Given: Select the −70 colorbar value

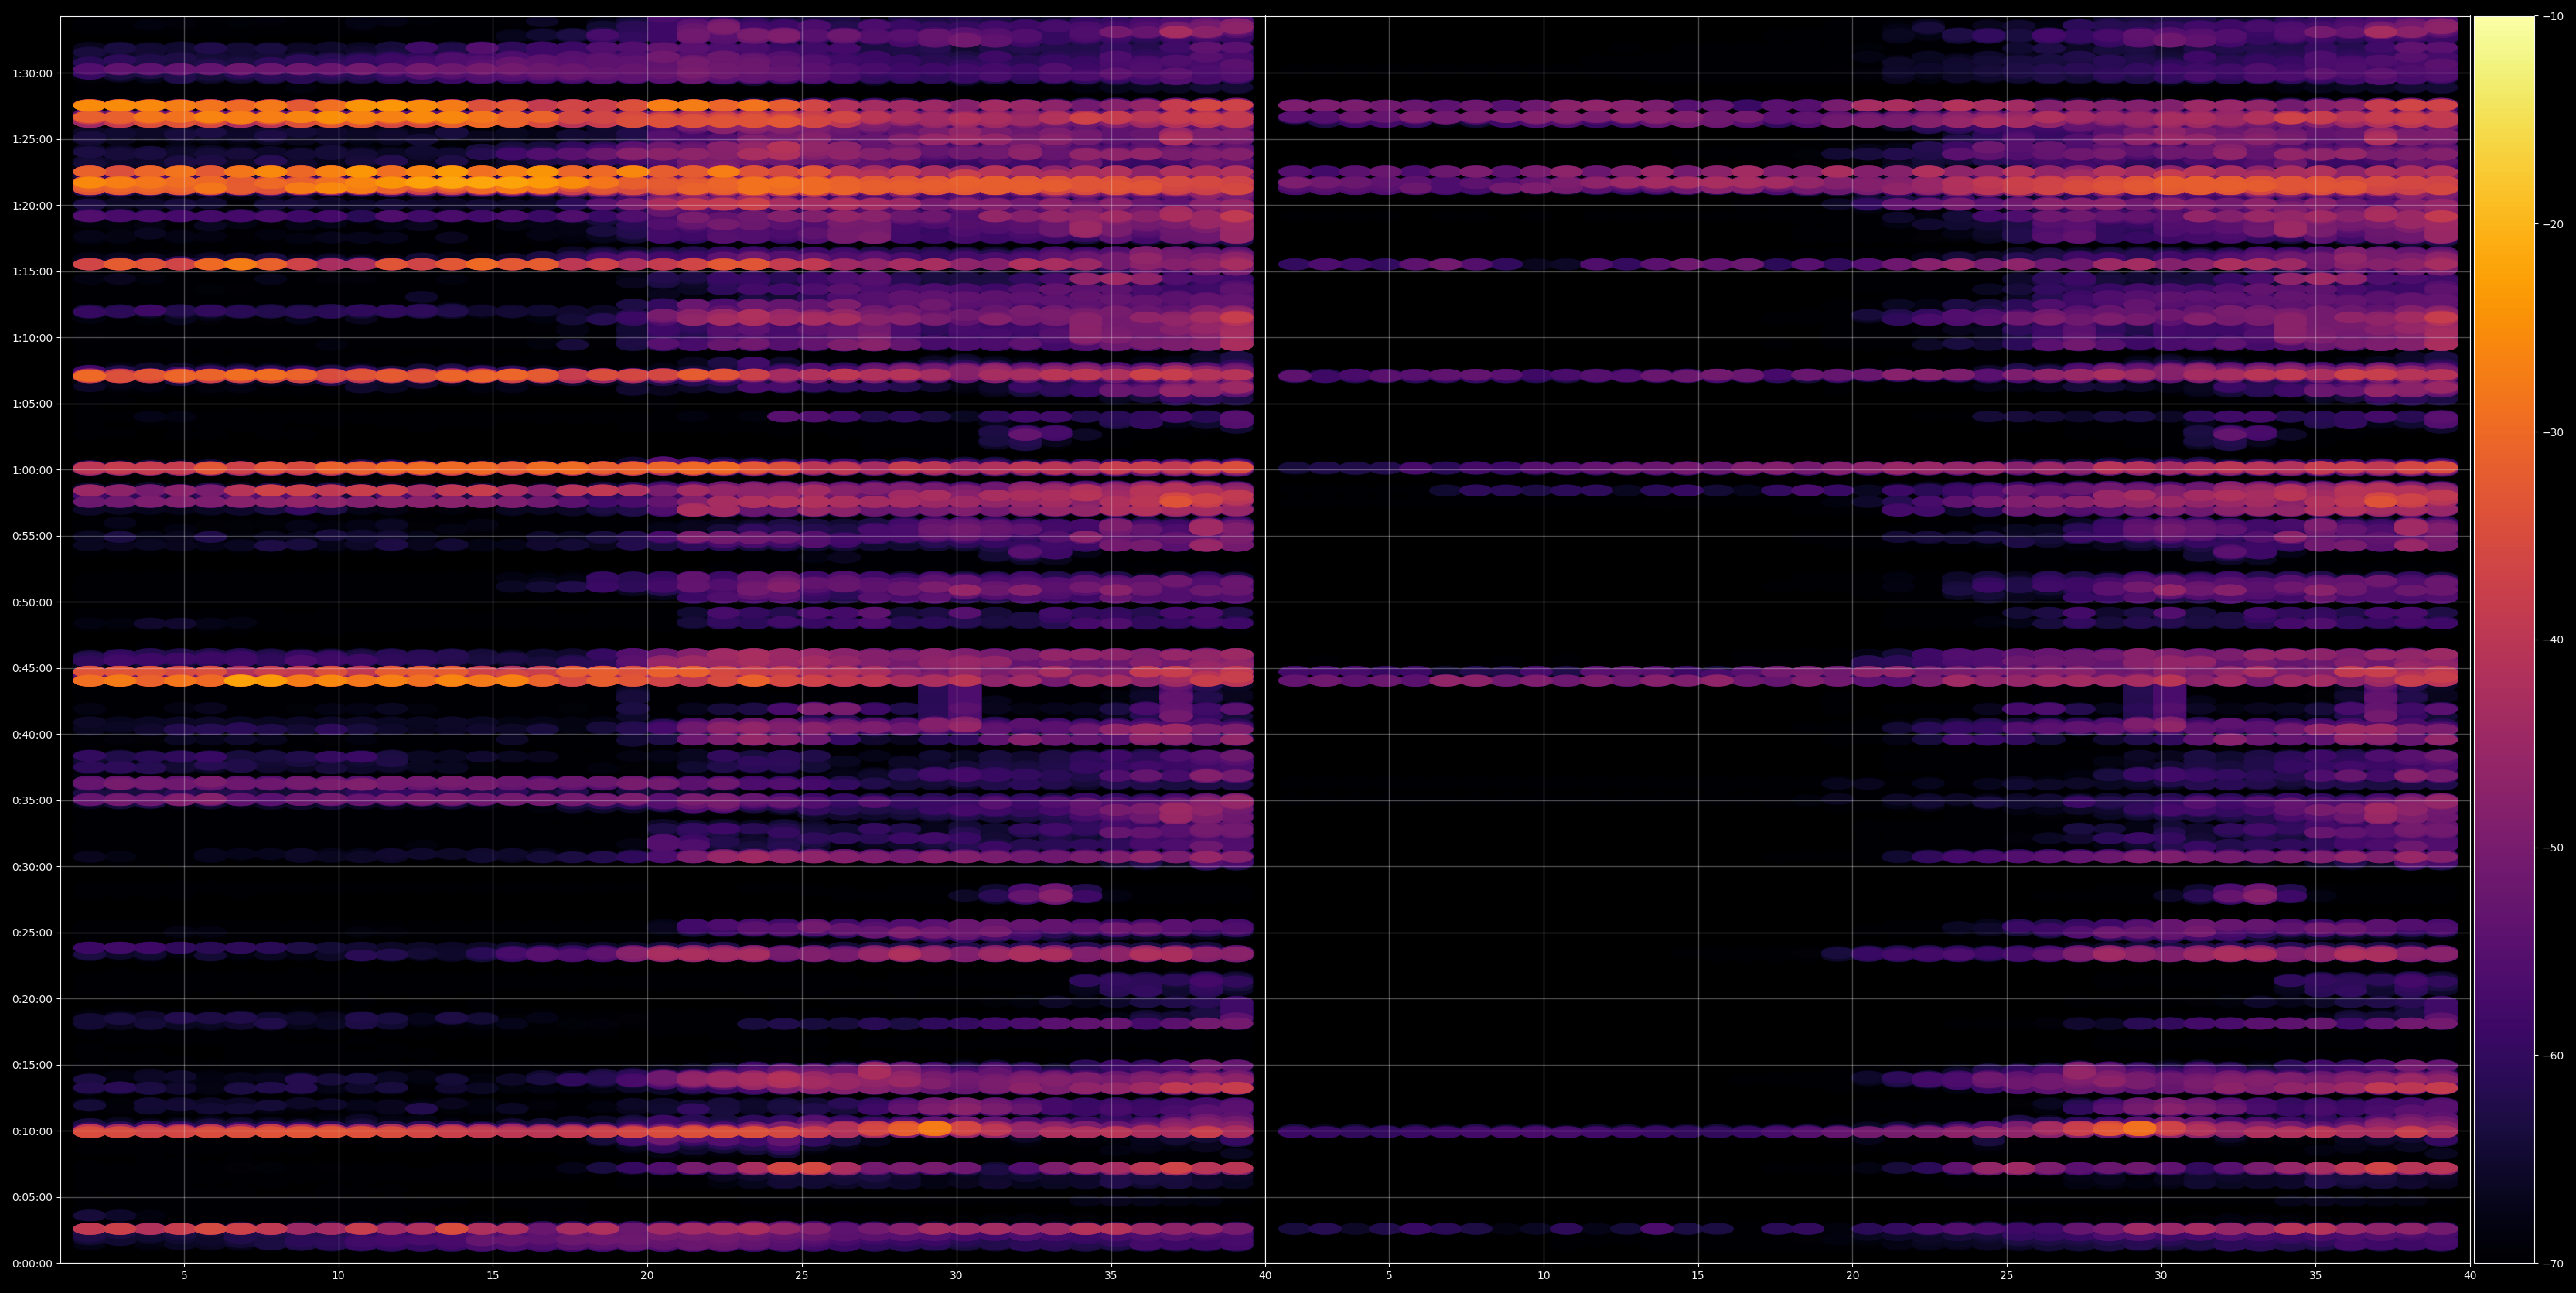Looking at the screenshot, I should (x=2552, y=1264).
